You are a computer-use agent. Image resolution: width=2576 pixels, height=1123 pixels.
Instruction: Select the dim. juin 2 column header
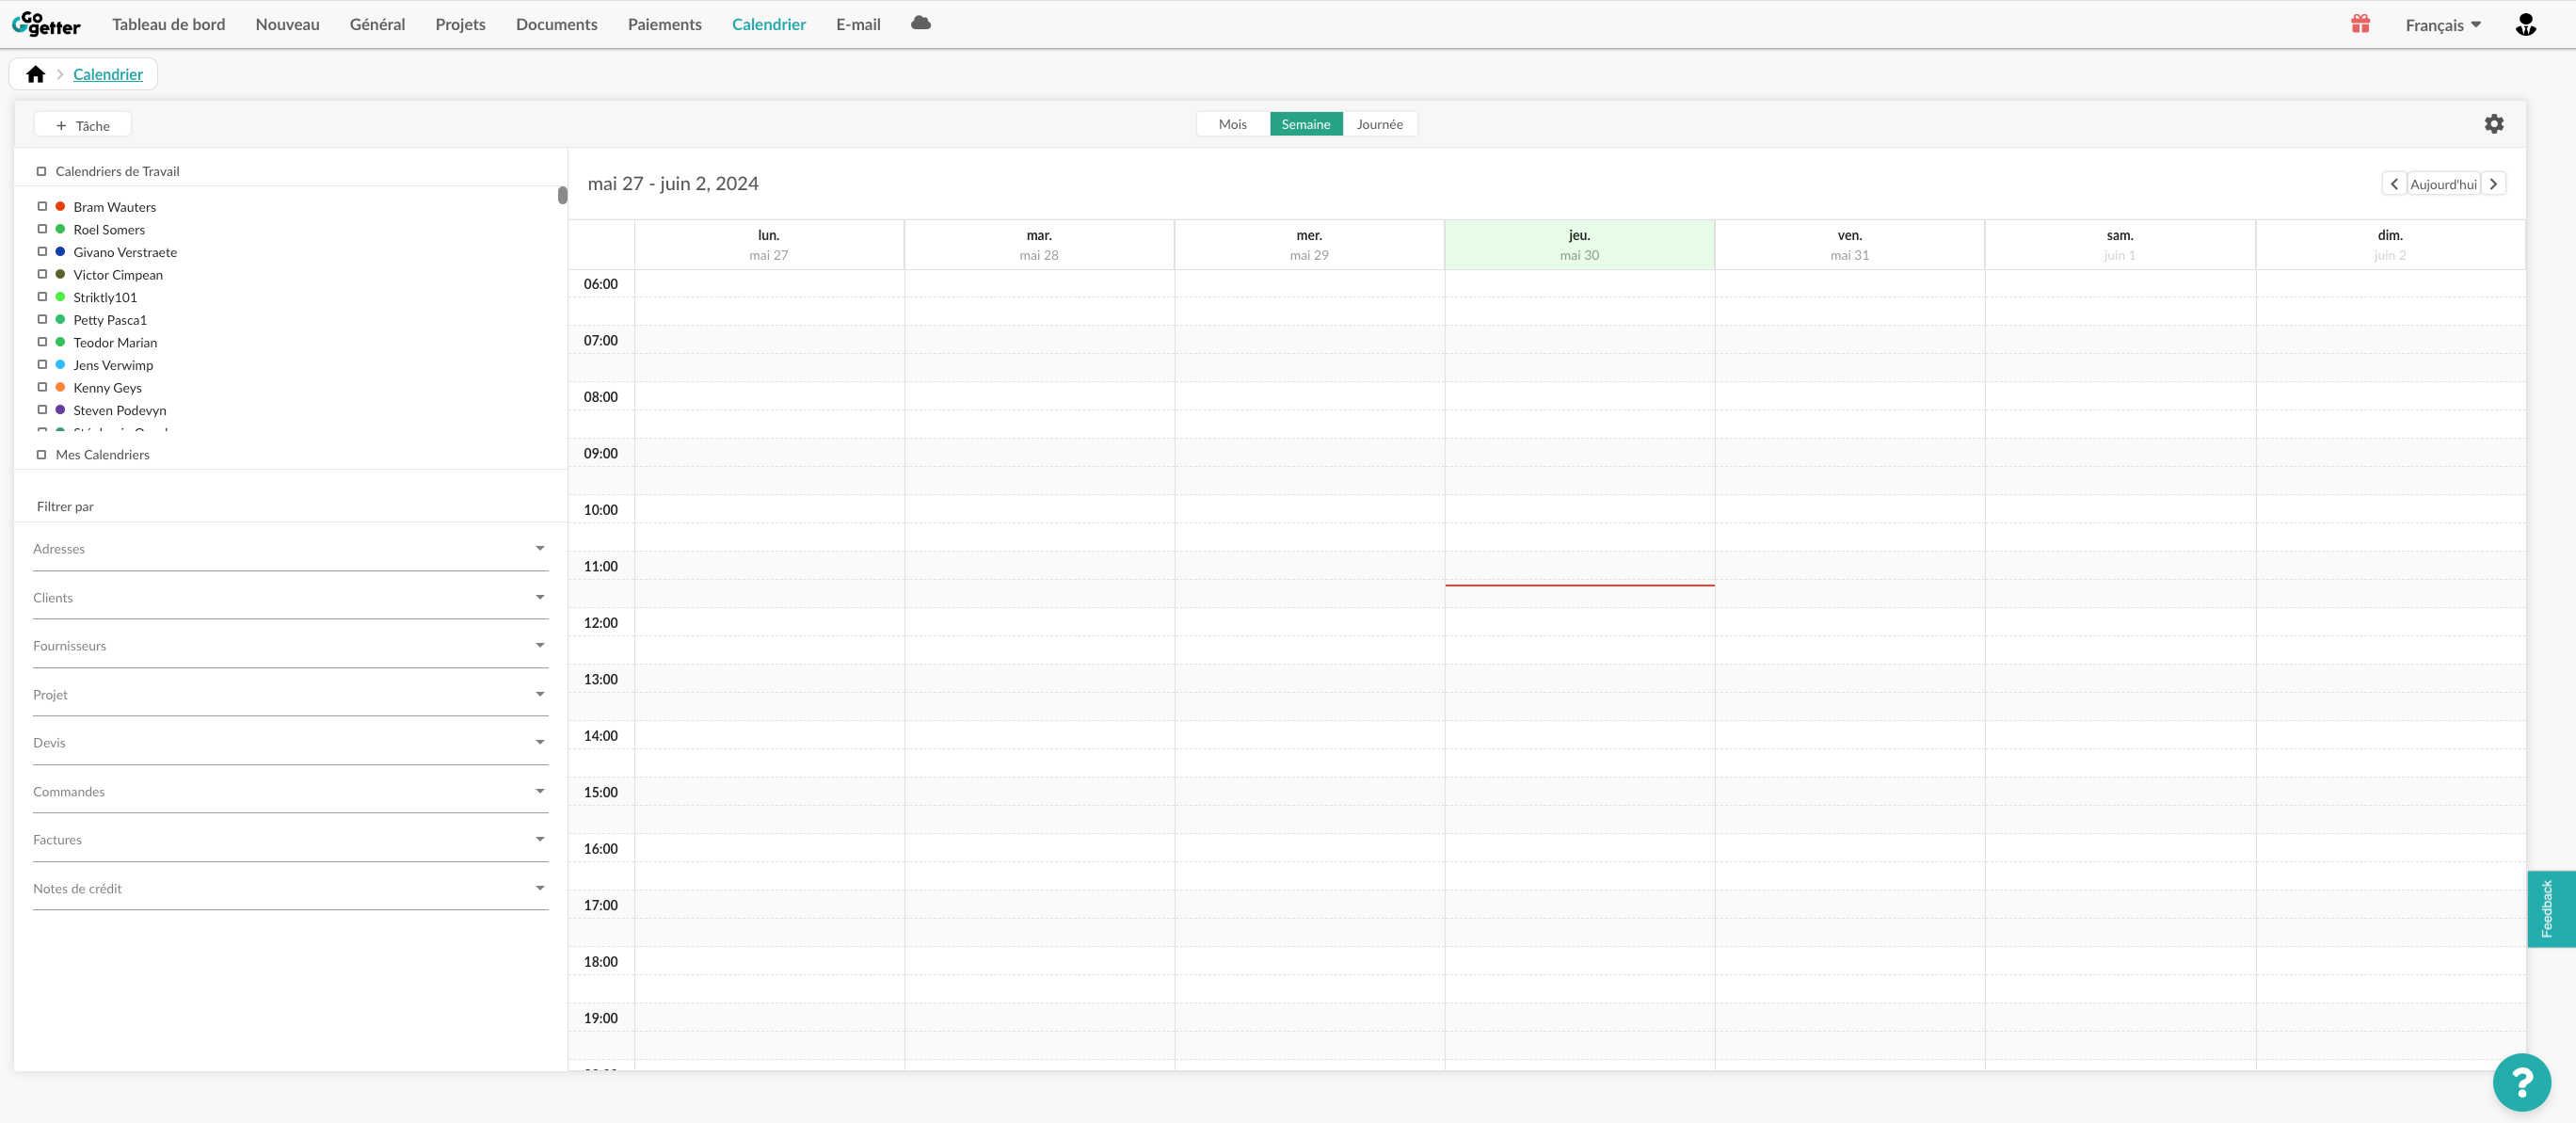(2390, 245)
